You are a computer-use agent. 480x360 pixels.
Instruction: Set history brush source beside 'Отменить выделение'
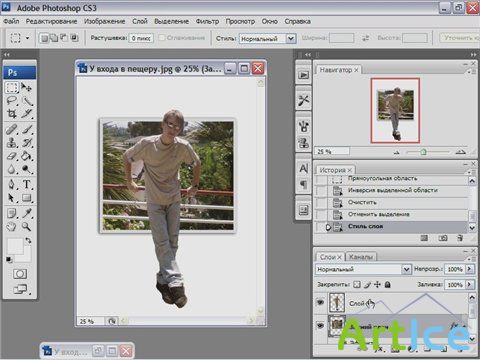click(x=321, y=214)
